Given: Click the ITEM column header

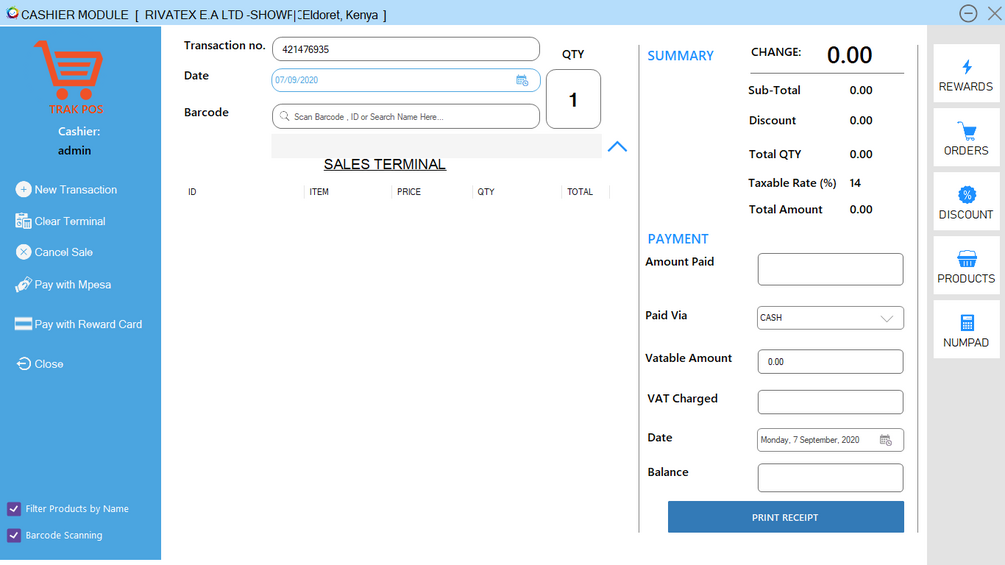Looking at the screenshot, I should 319,192.
